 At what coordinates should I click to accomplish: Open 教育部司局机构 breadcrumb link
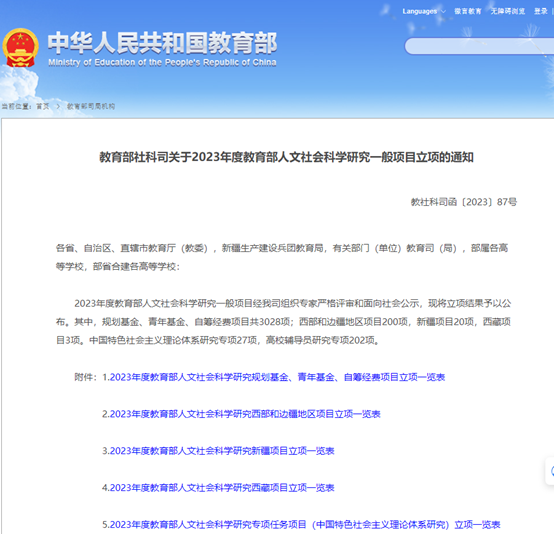click(91, 106)
